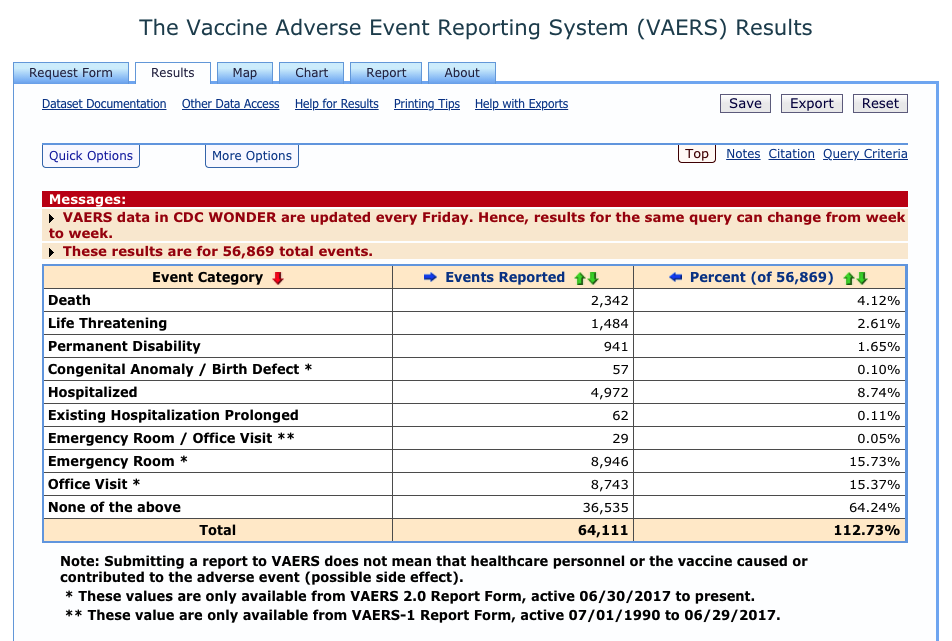
Task: Open Help with Exports link
Action: [x=522, y=104]
